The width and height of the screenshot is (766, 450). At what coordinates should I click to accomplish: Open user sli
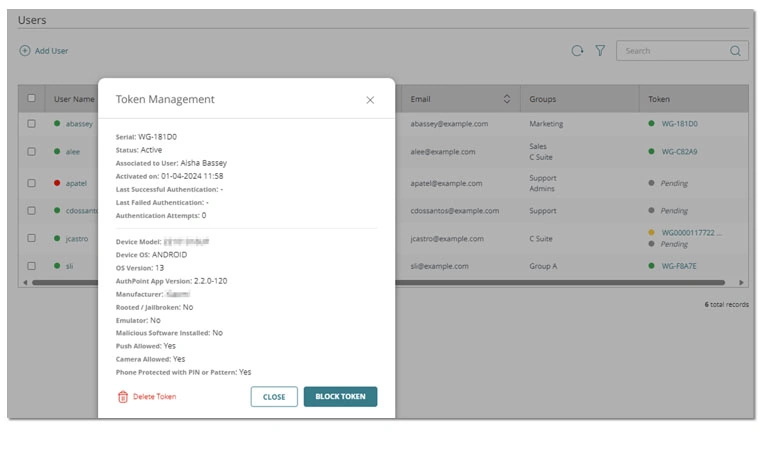click(x=69, y=266)
